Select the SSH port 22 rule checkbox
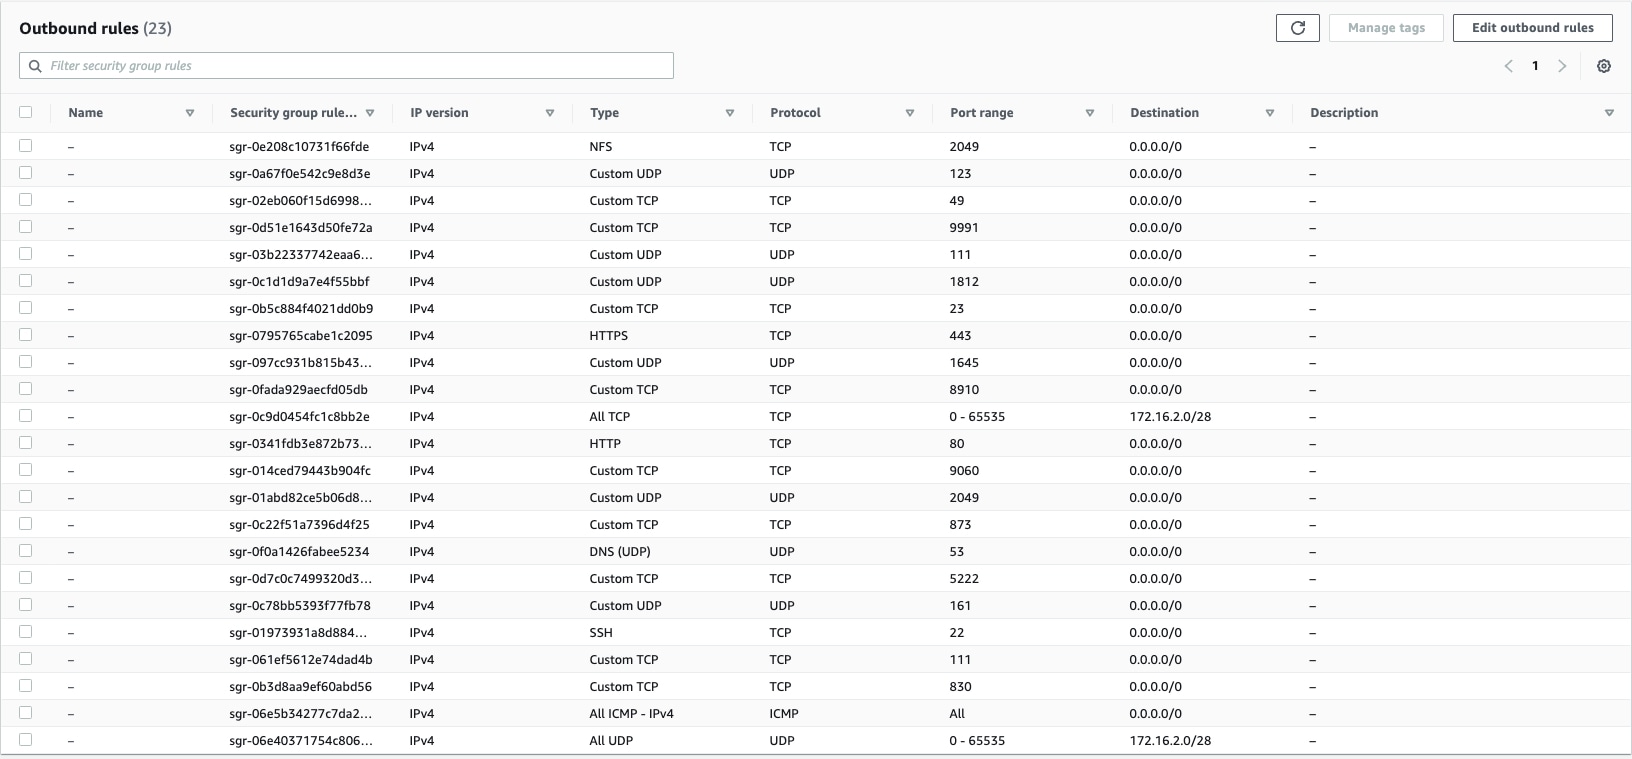Viewport: 1632px width, 759px height. [26, 632]
